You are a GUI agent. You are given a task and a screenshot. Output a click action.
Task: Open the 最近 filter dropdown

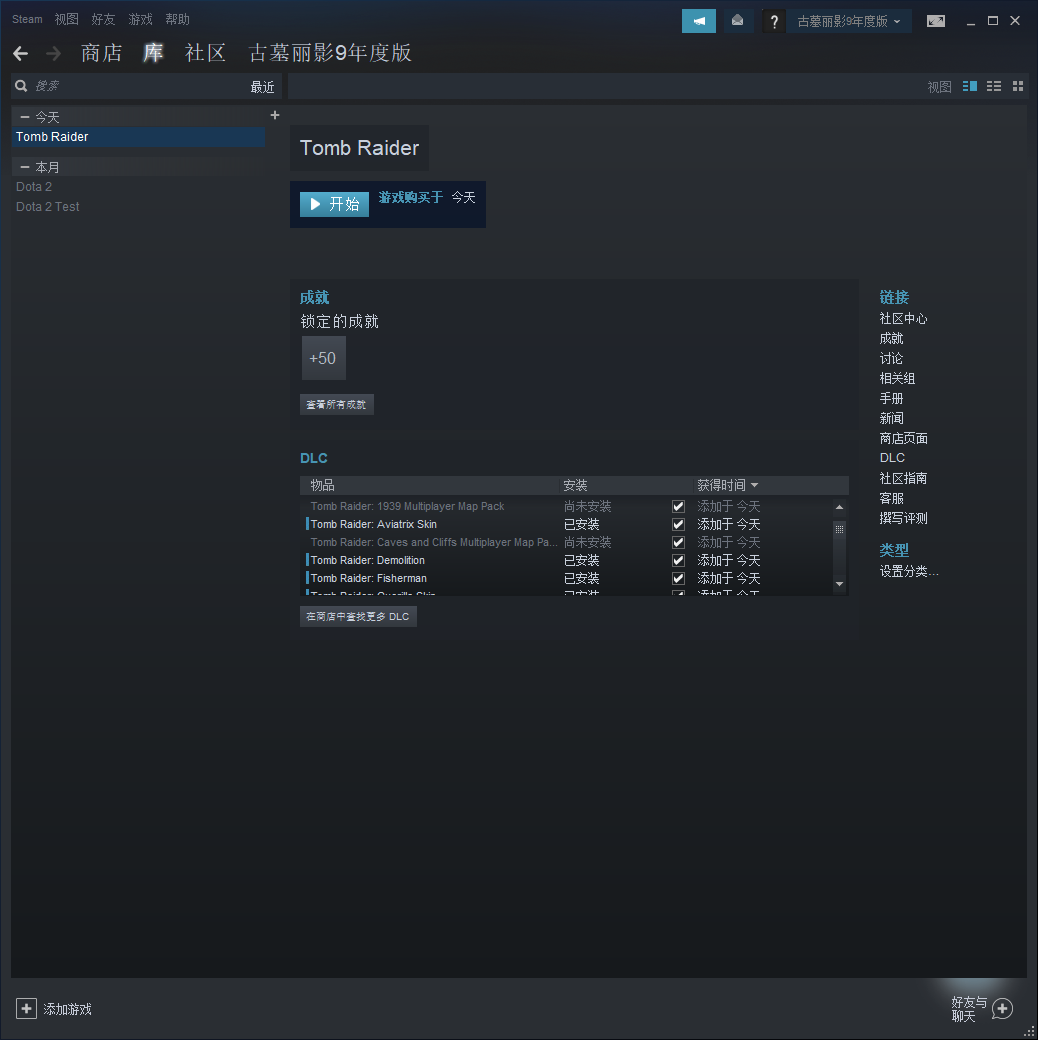263,87
